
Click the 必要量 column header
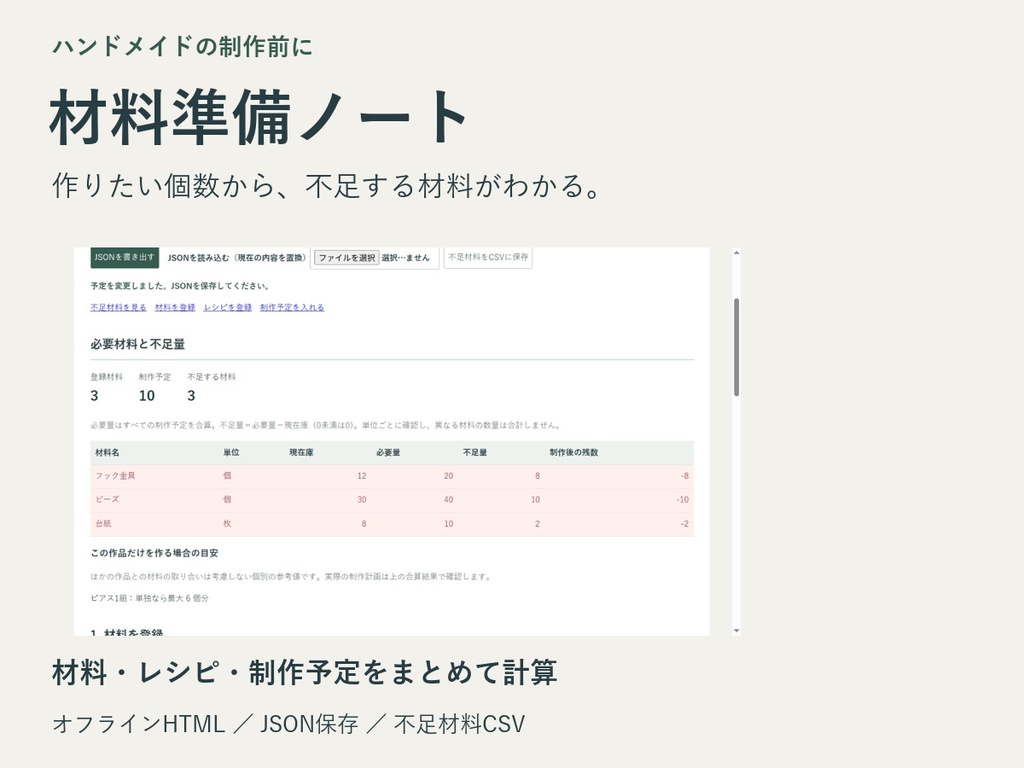point(388,453)
